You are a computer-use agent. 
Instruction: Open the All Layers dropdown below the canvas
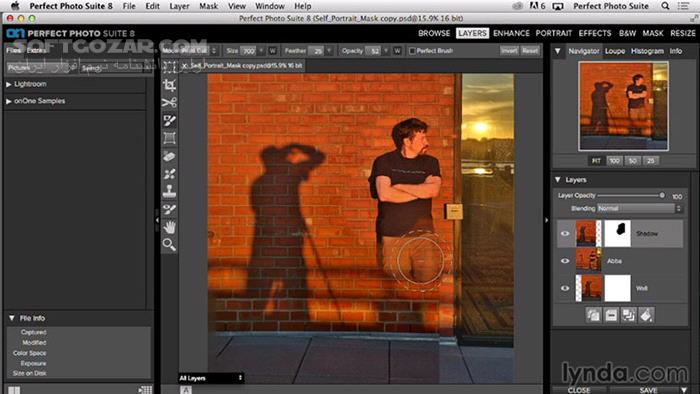[x=211, y=378]
